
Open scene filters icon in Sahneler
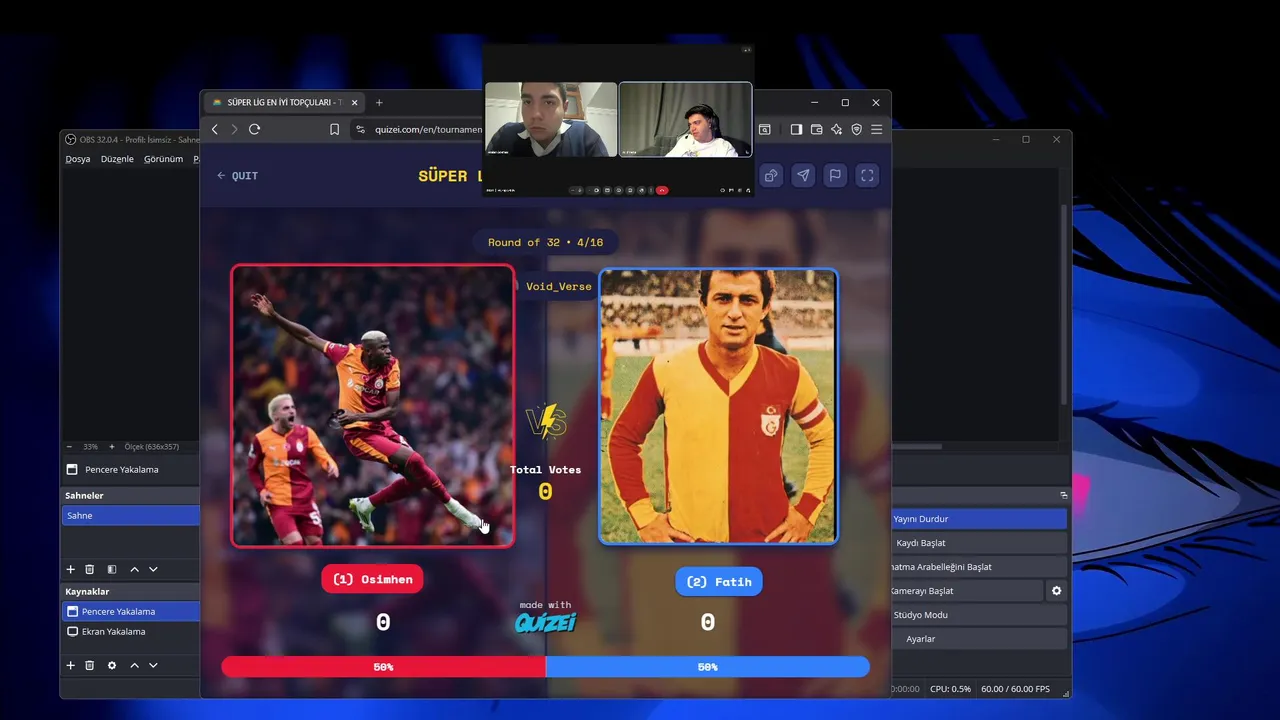112,569
